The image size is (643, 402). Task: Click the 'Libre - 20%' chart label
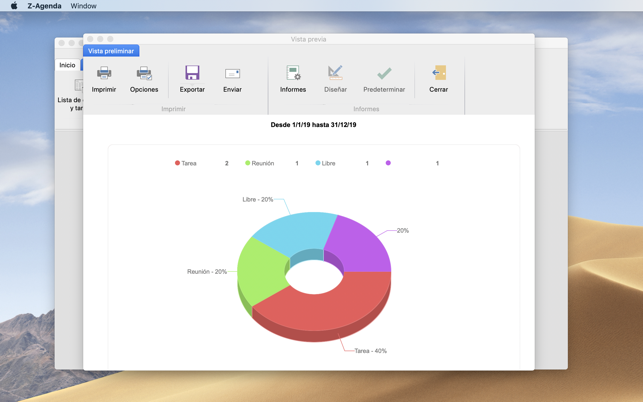pos(258,199)
